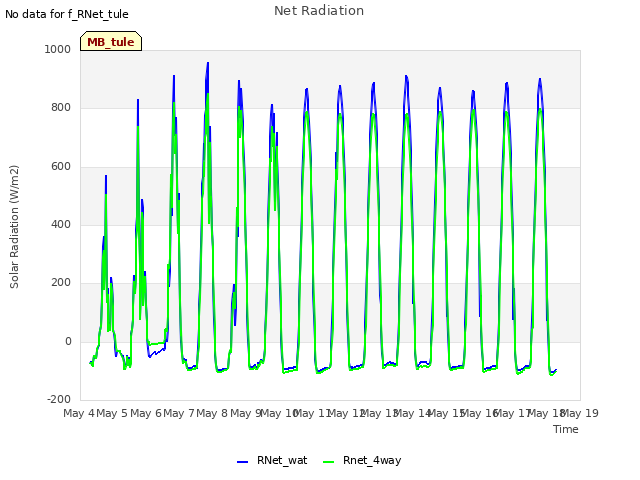Click the 0 y-axis tick label

68,341
